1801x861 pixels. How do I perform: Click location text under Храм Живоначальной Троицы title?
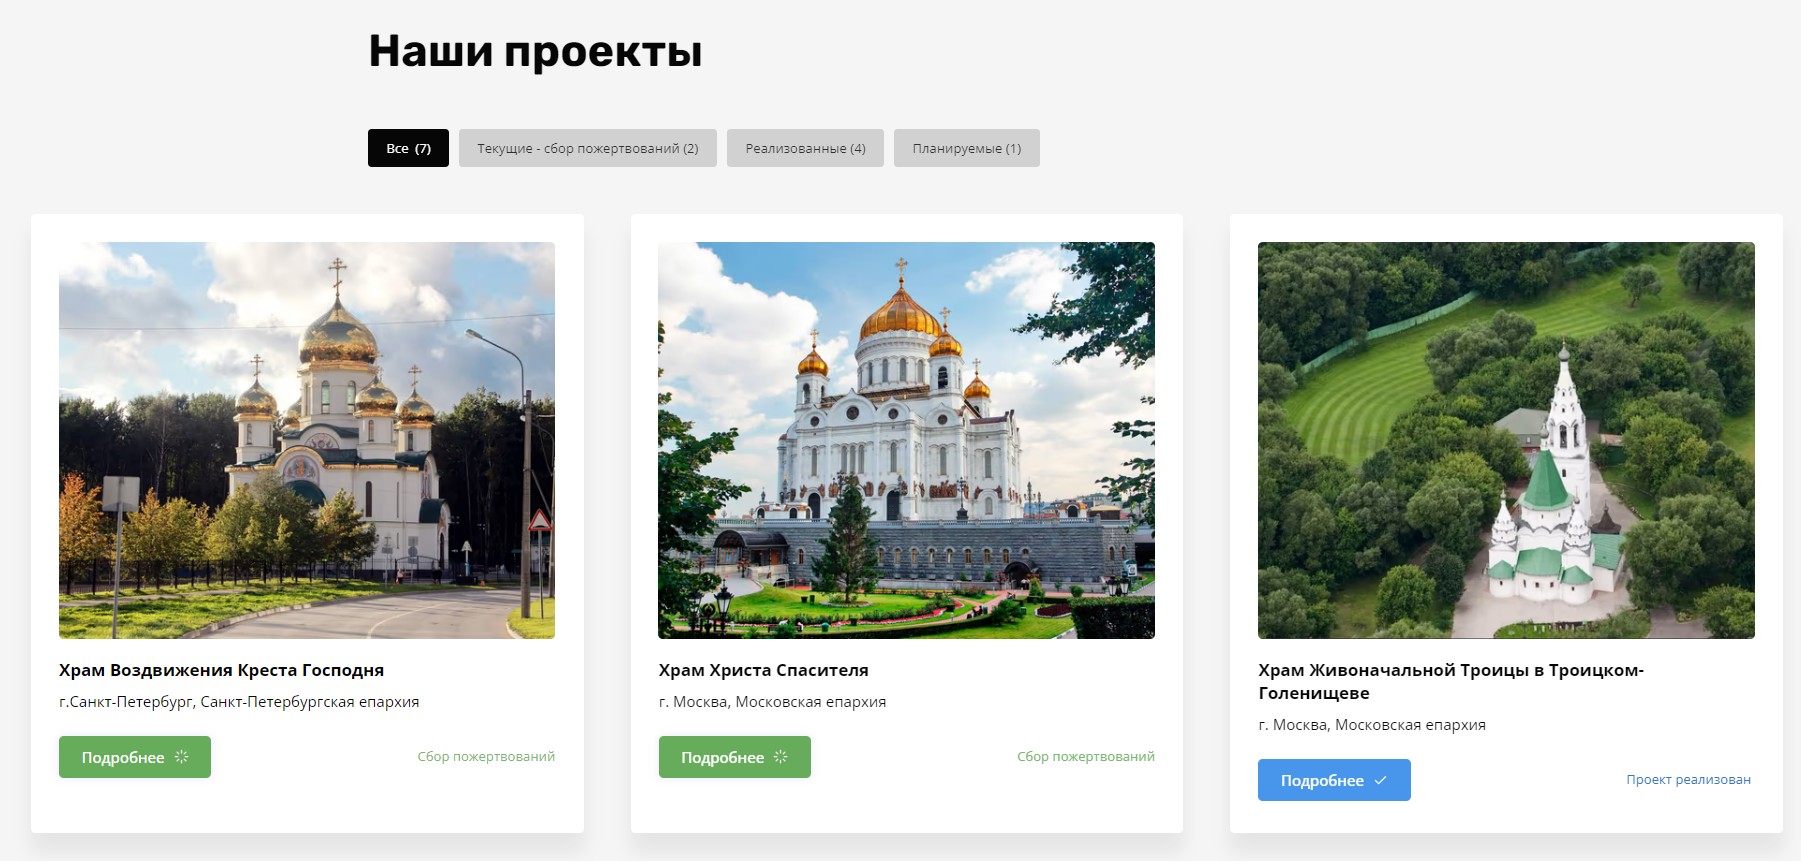[1372, 725]
